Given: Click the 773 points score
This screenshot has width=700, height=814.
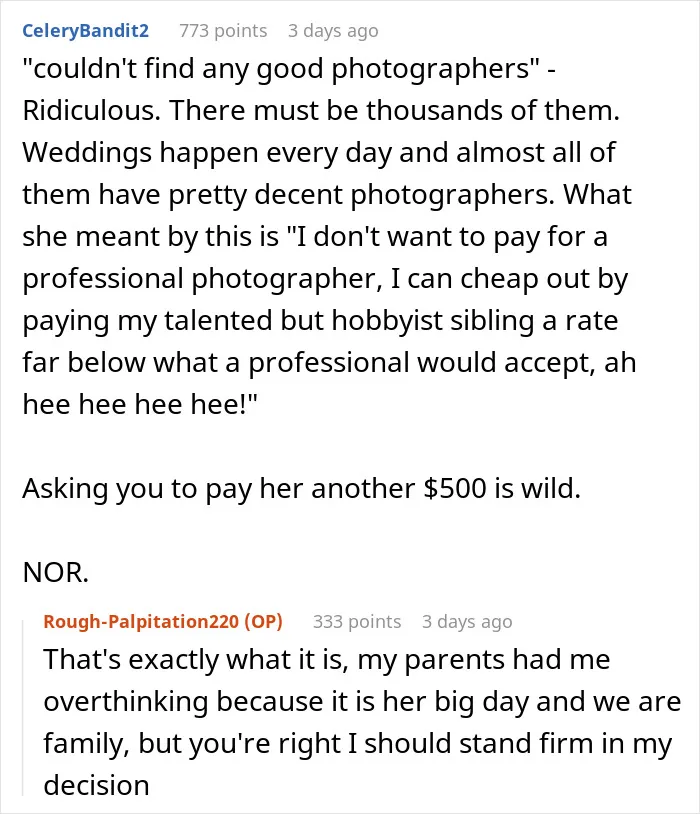Looking at the screenshot, I should point(223,31).
